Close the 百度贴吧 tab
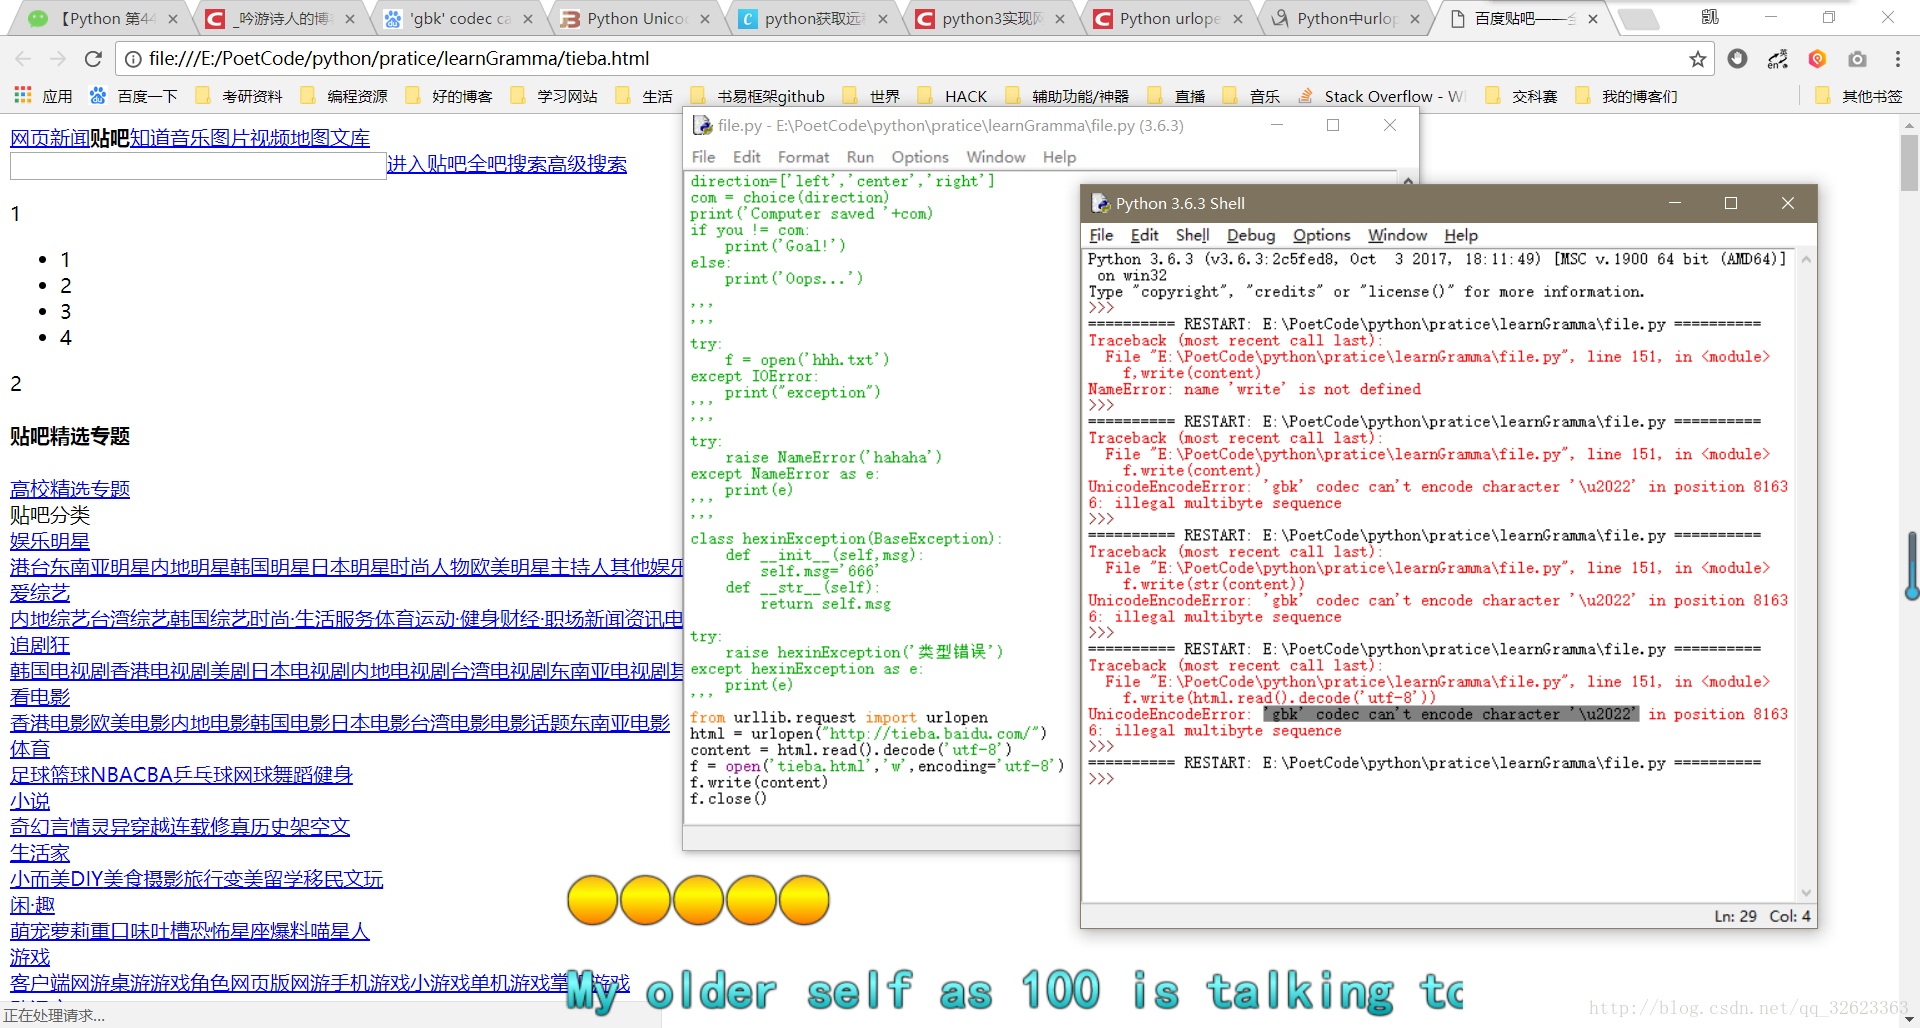This screenshot has height=1028, width=1920. (x=1593, y=18)
